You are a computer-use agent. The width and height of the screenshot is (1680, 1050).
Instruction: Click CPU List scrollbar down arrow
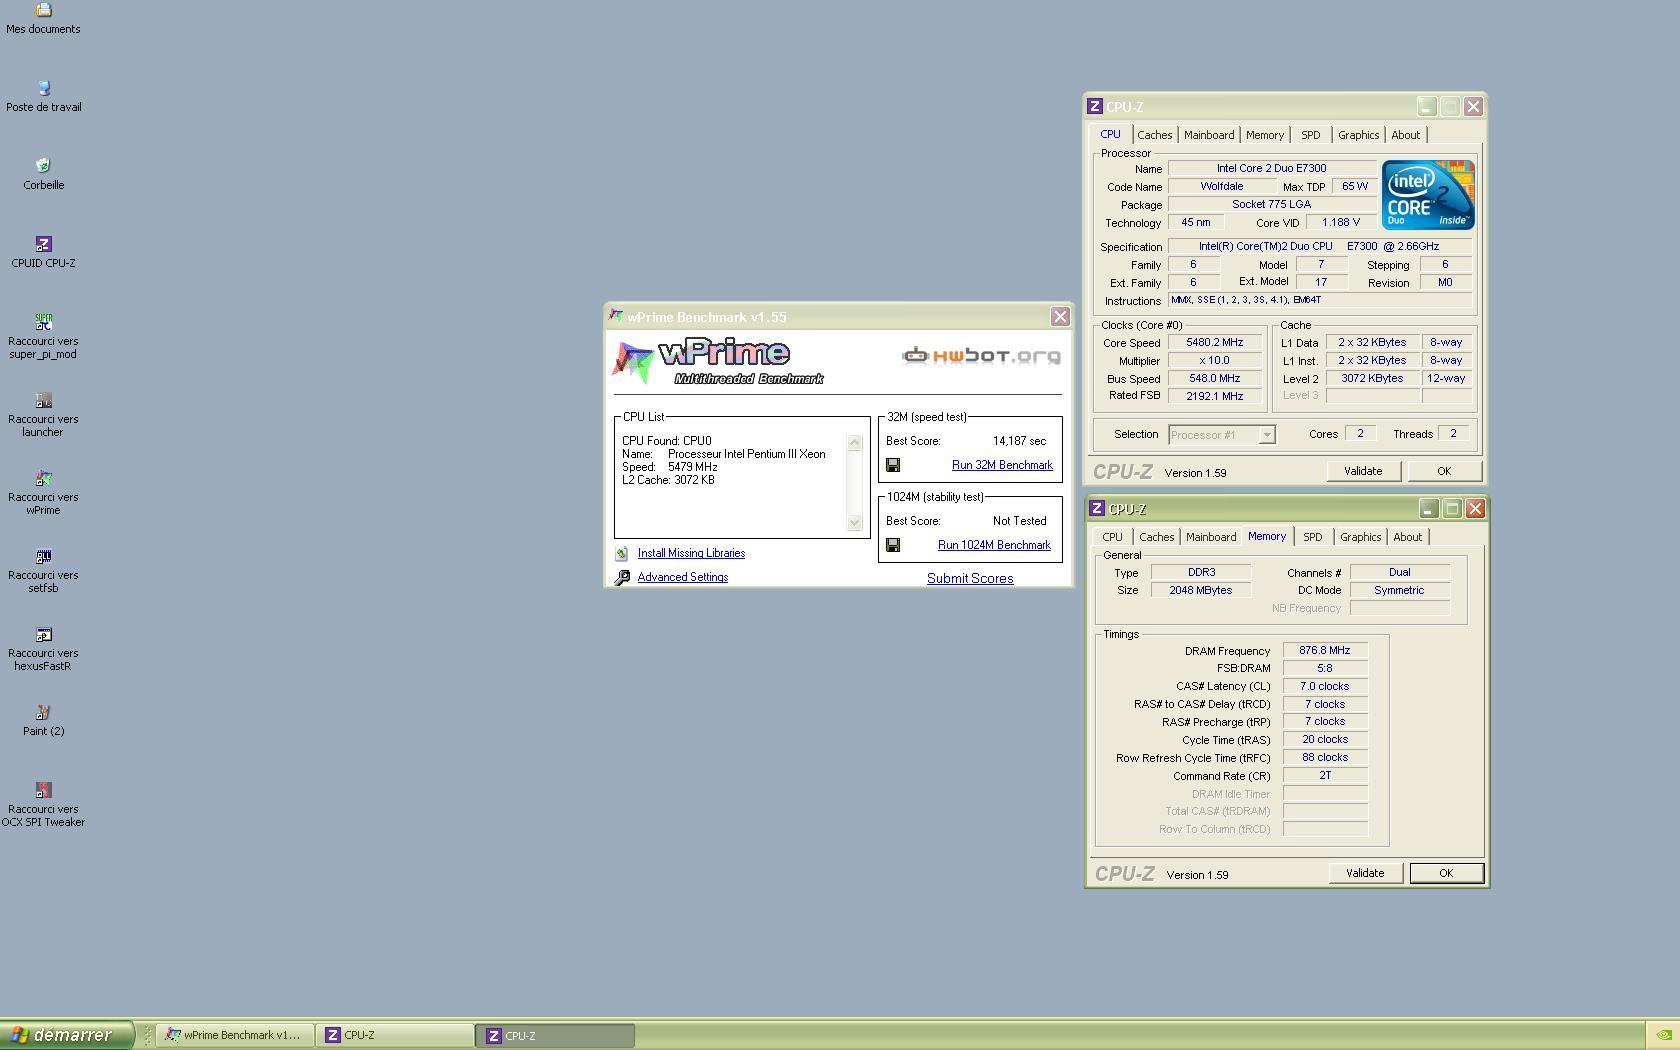[854, 522]
